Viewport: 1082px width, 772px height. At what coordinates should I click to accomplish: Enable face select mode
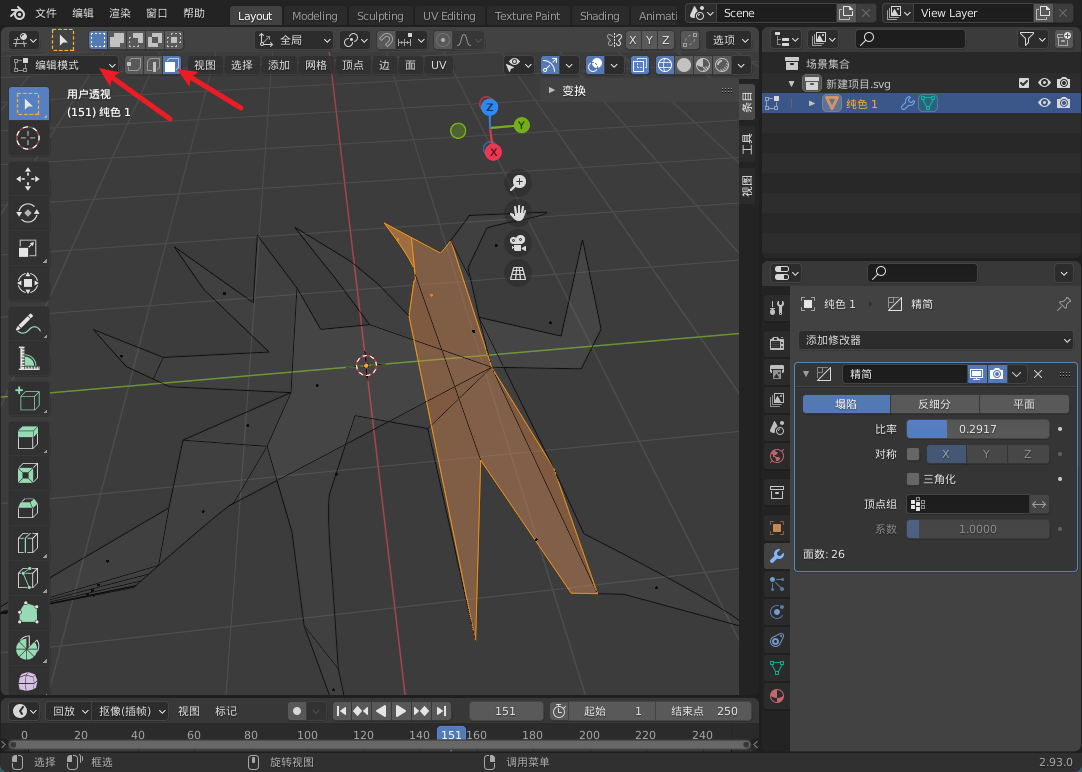(x=171, y=65)
